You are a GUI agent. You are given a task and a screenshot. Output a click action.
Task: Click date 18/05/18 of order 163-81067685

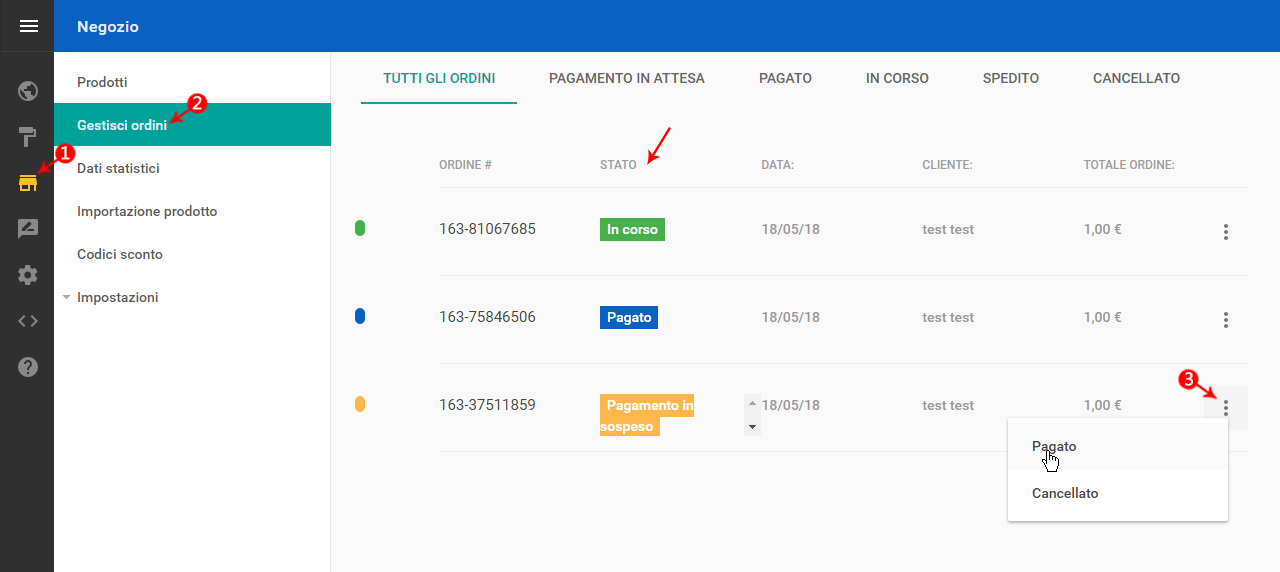point(791,229)
